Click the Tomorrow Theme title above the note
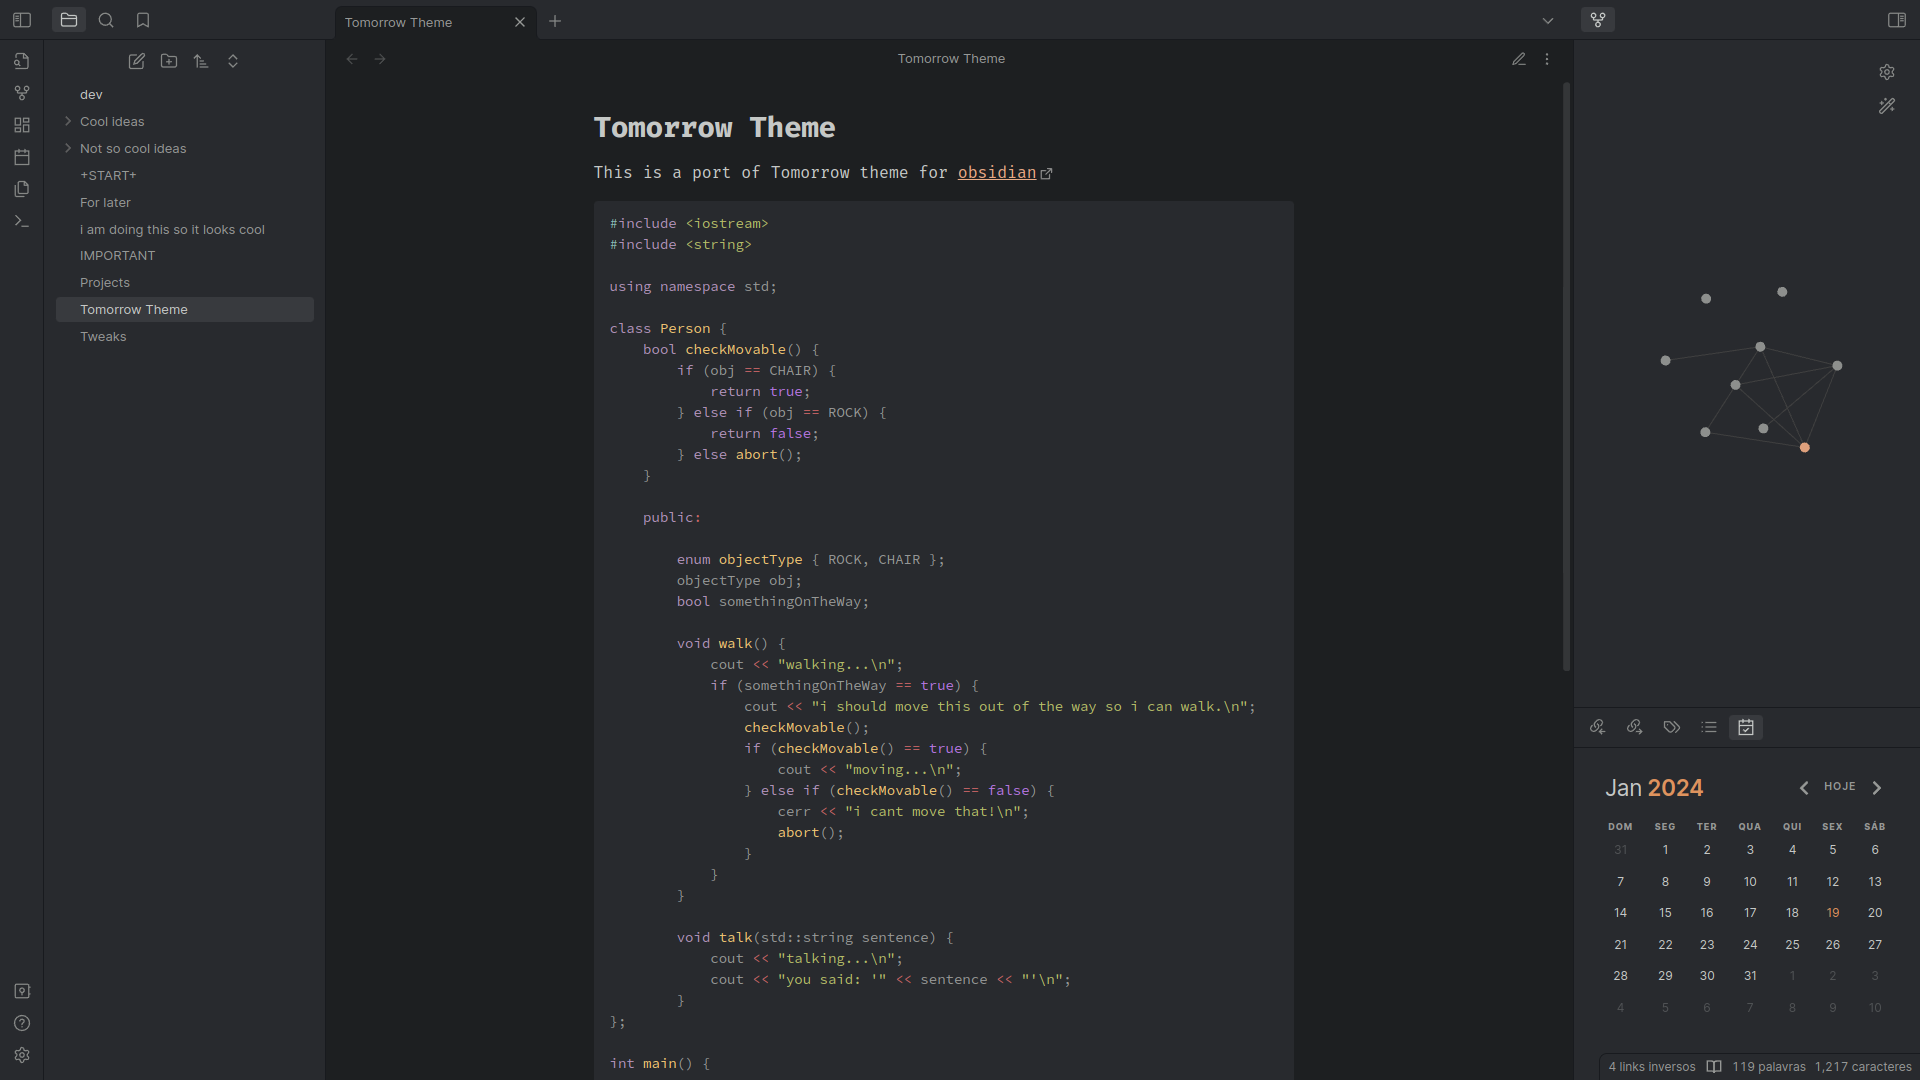 (x=951, y=59)
